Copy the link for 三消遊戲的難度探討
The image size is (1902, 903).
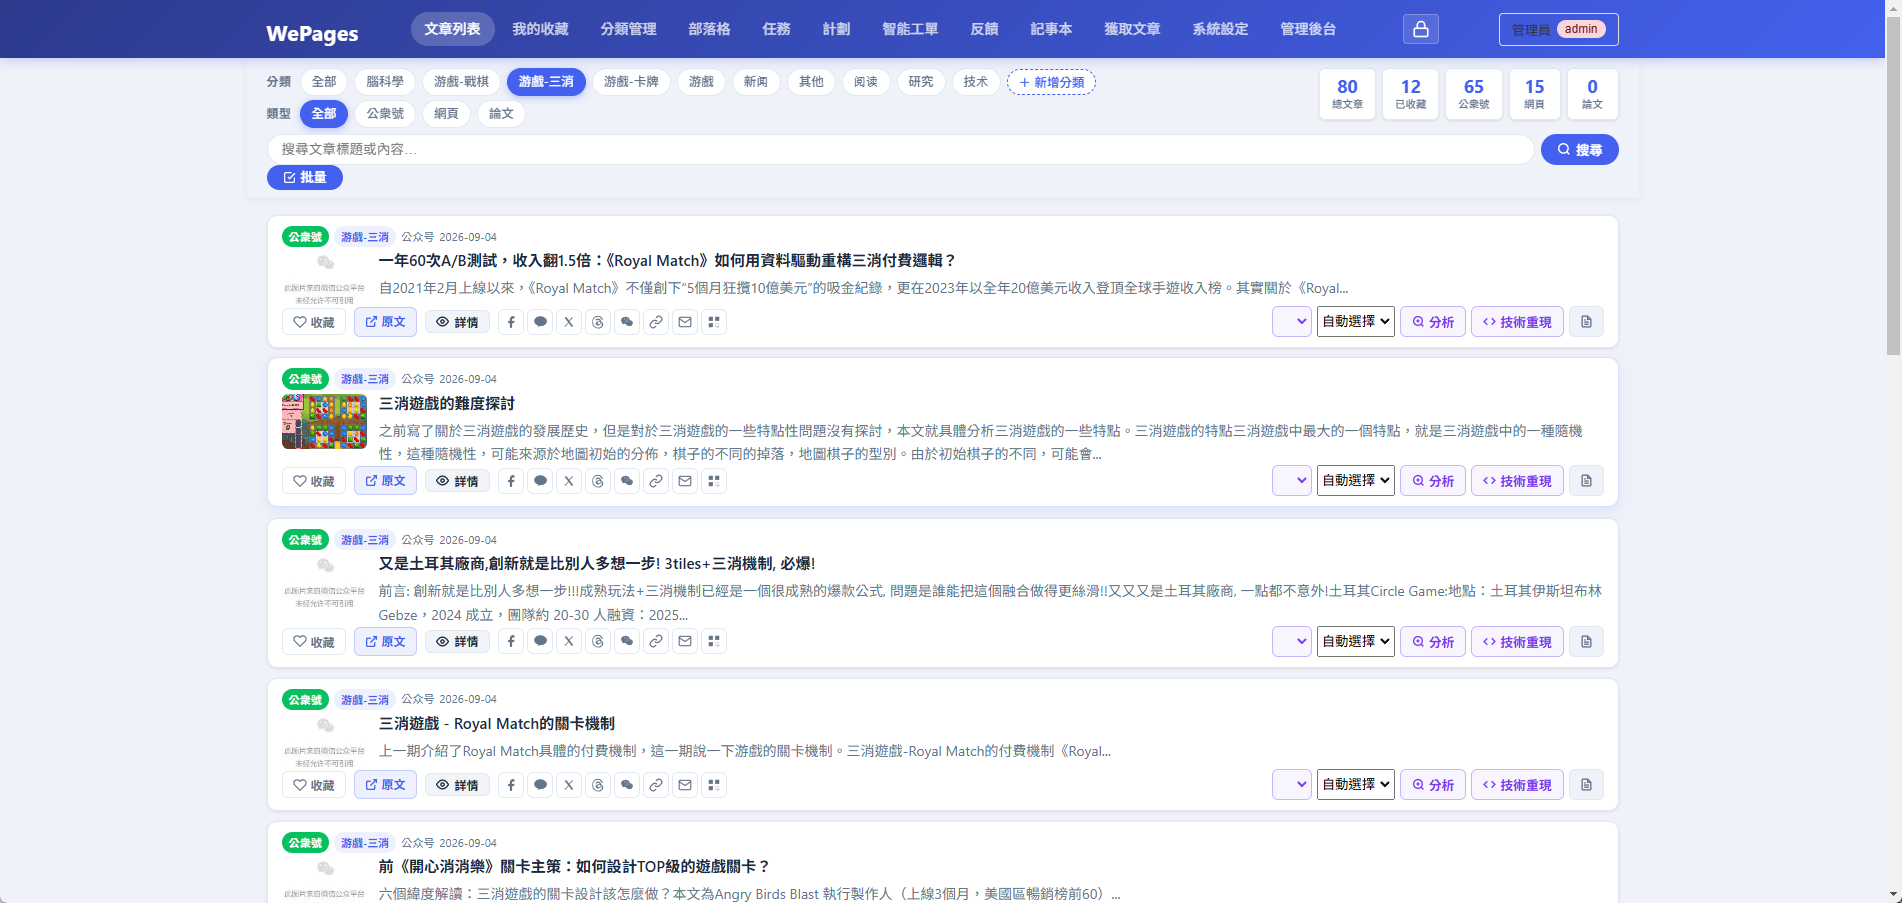pos(656,481)
